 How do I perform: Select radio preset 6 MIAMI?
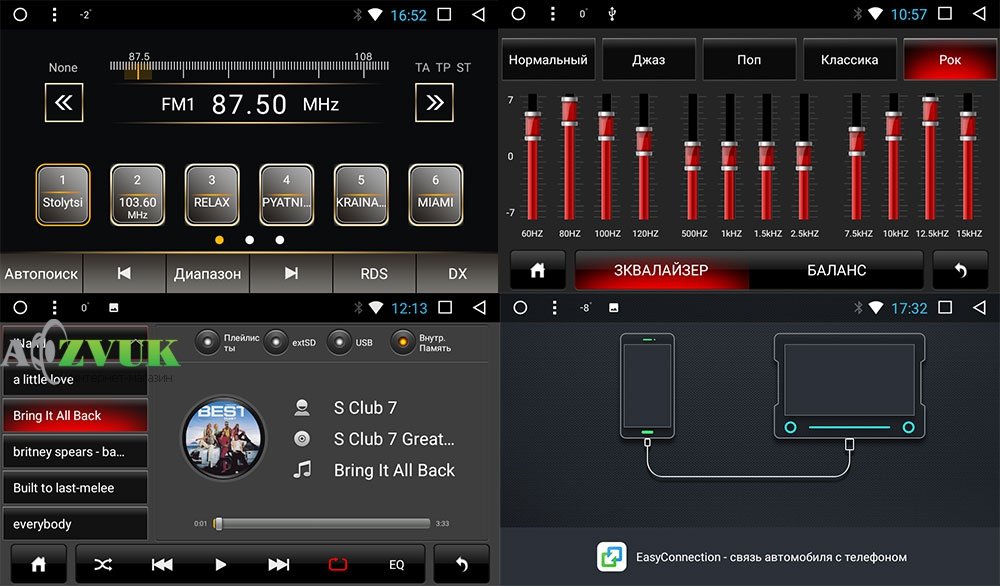[436, 195]
